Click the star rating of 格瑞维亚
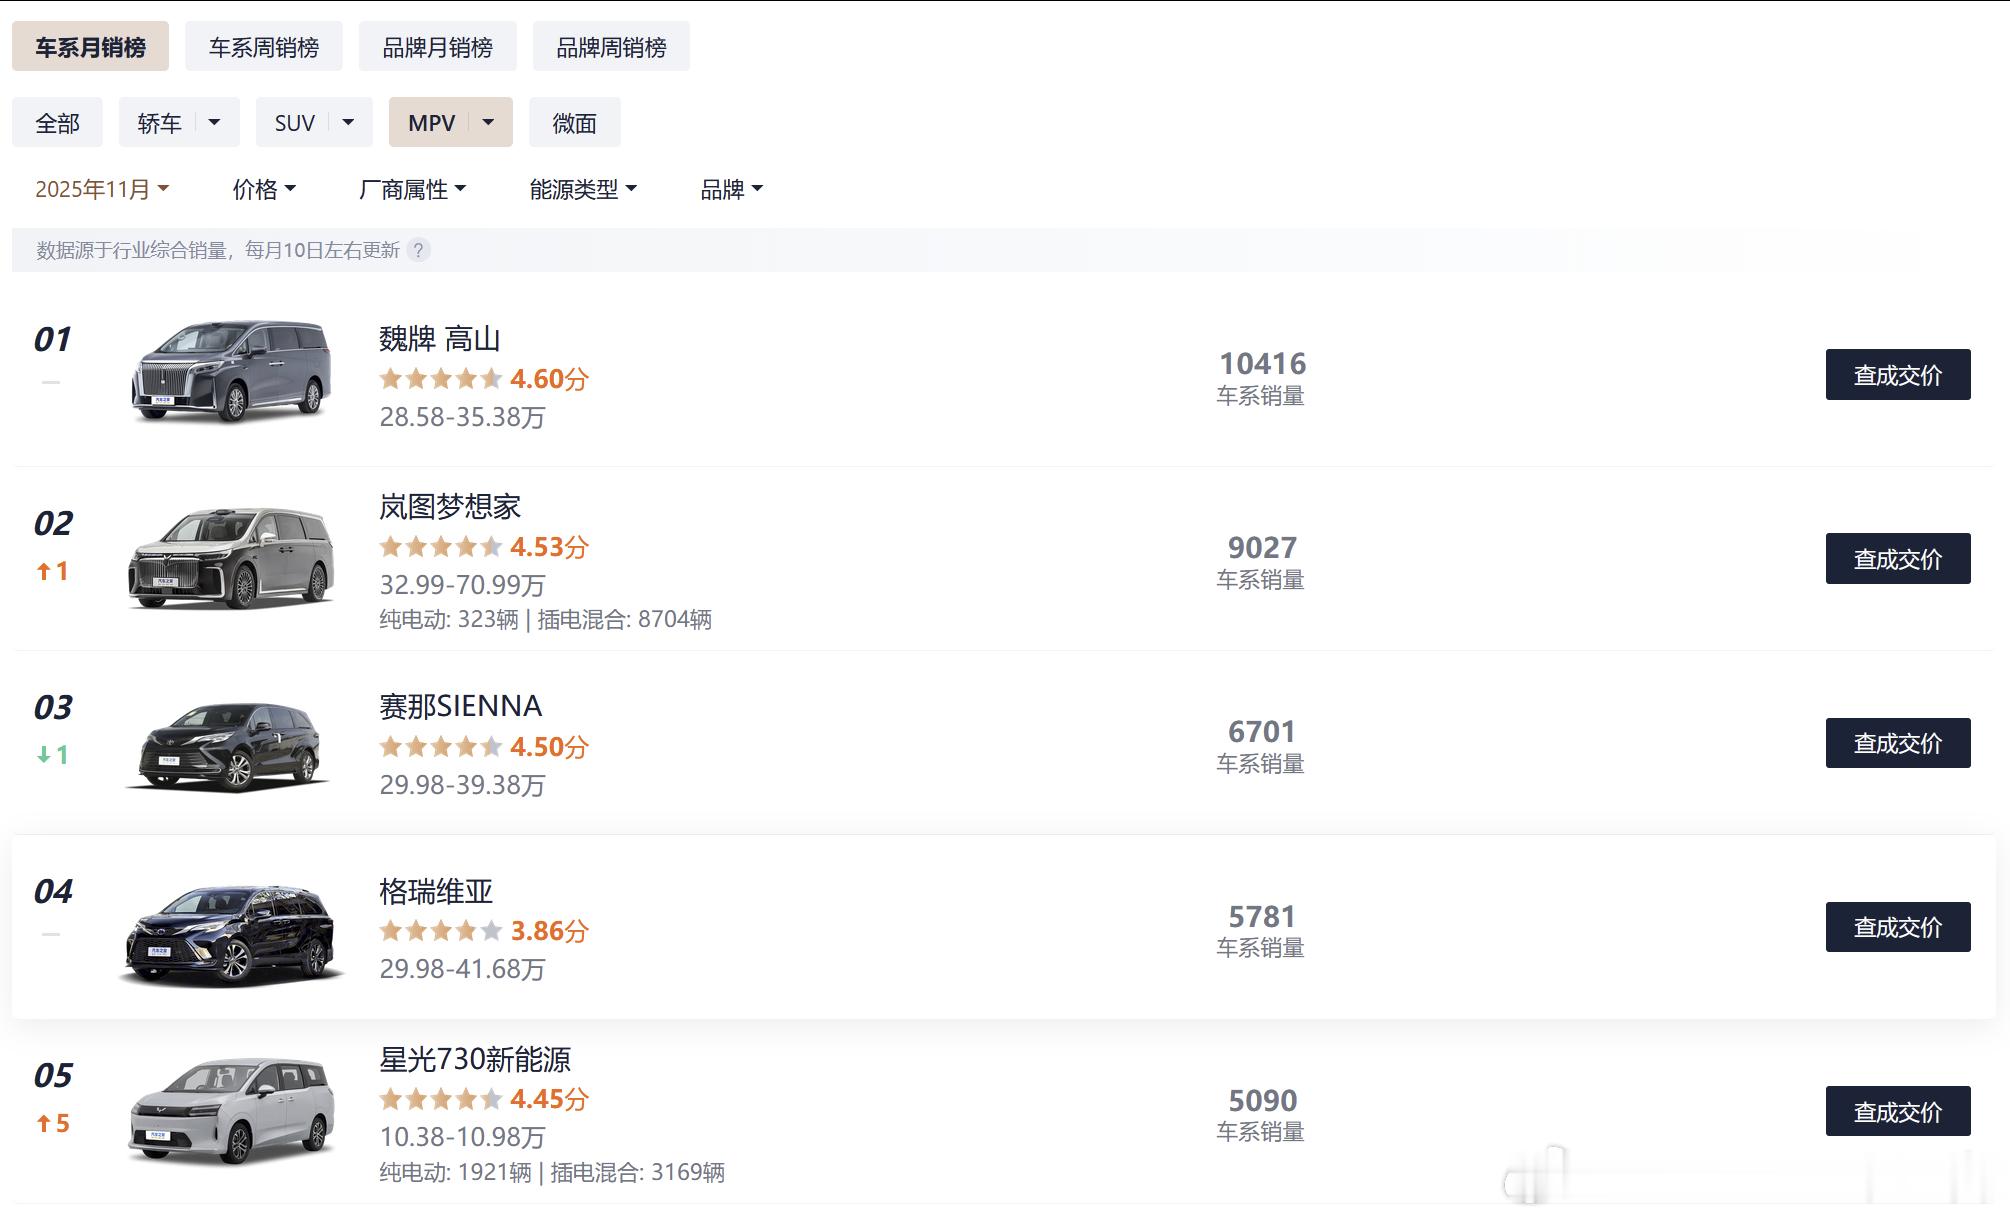Image resolution: width=2010 pixels, height=1224 pixels. 440,930
